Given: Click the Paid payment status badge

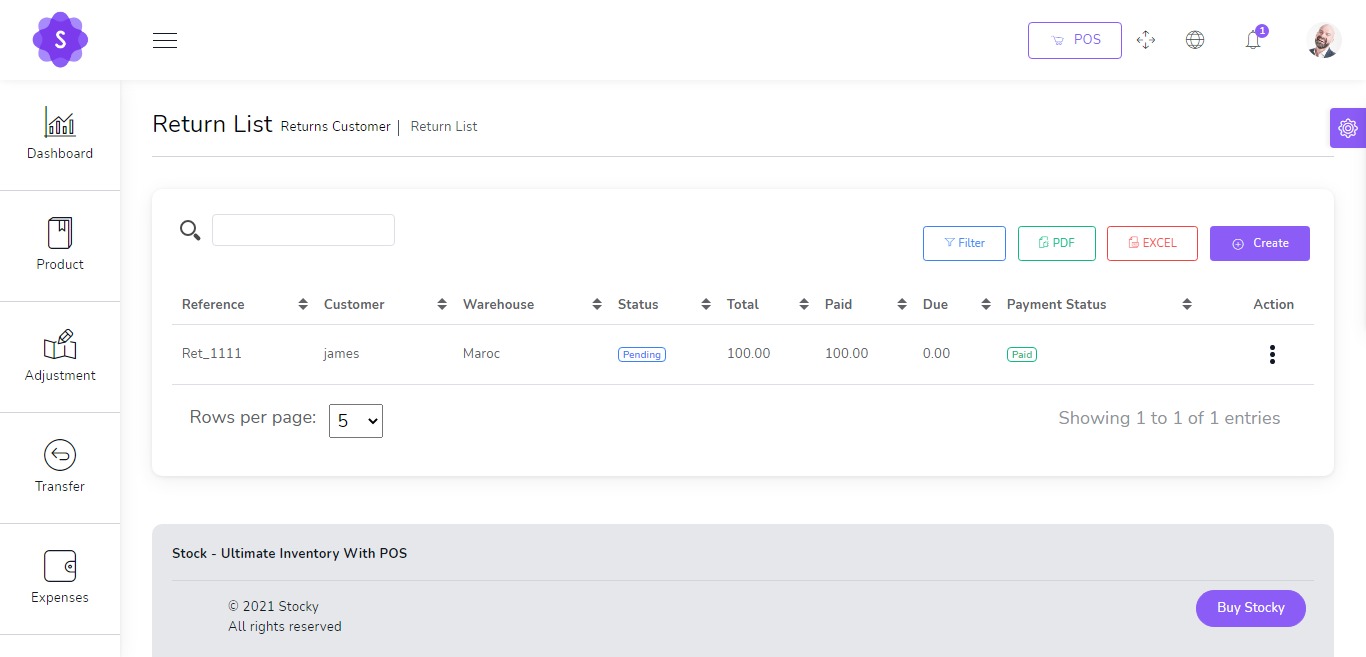Looking at the screenshot, I should (x=1022, y=354).
